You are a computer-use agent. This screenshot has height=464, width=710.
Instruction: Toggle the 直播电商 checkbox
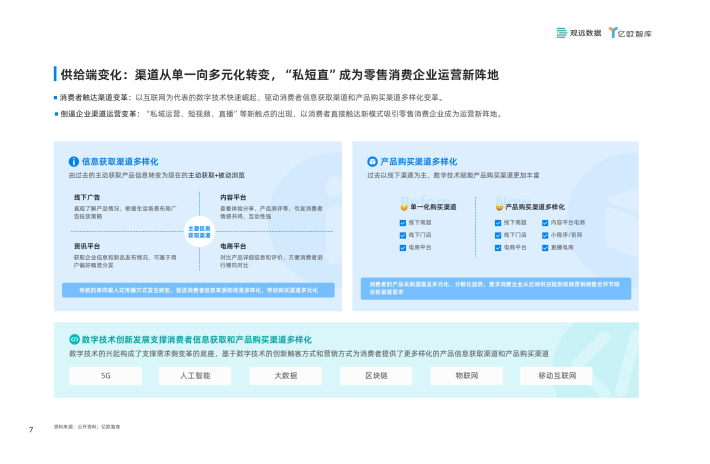click(x=545, y=248)
